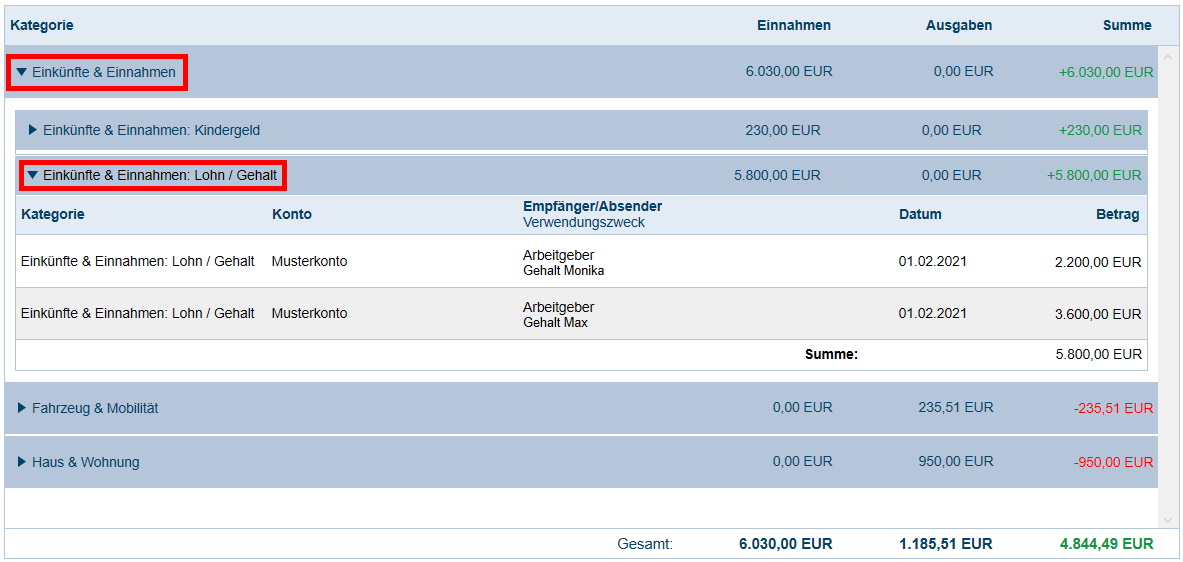Click the +230,00 EUR Kindergeld sum
This screenshot has width=1183, height=562.
click(1100, 130)
